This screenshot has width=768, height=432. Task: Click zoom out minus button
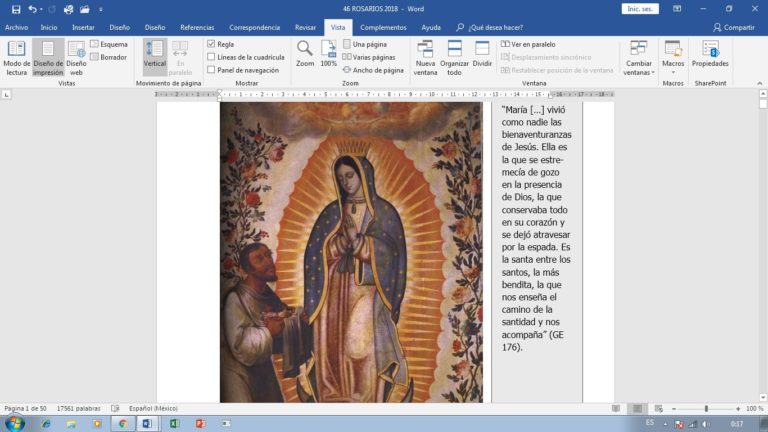[674, 408]
